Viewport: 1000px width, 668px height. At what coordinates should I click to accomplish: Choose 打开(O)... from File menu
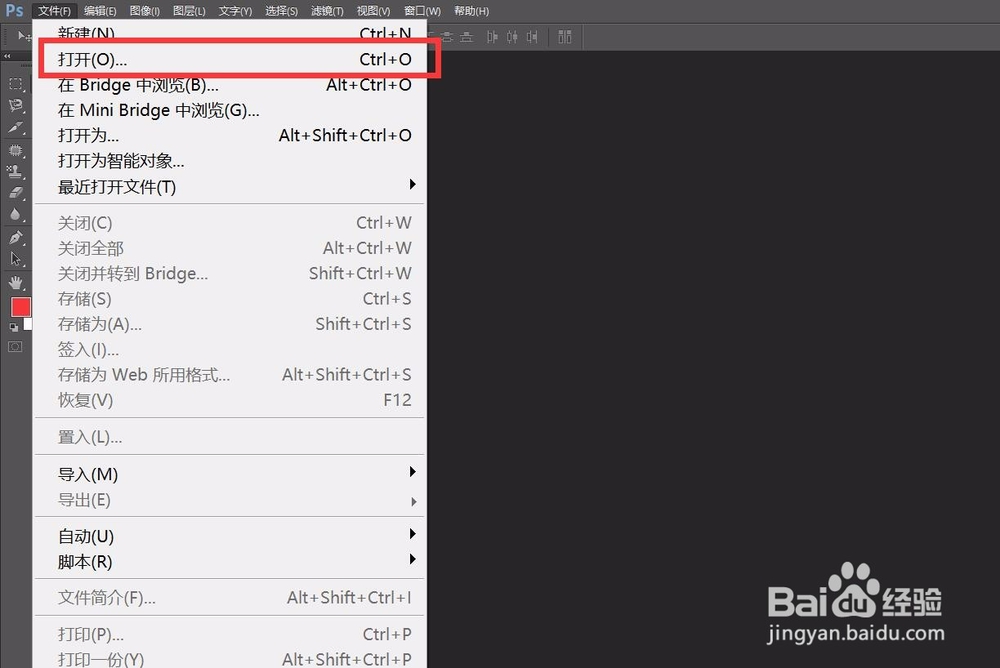coord(230,59)
